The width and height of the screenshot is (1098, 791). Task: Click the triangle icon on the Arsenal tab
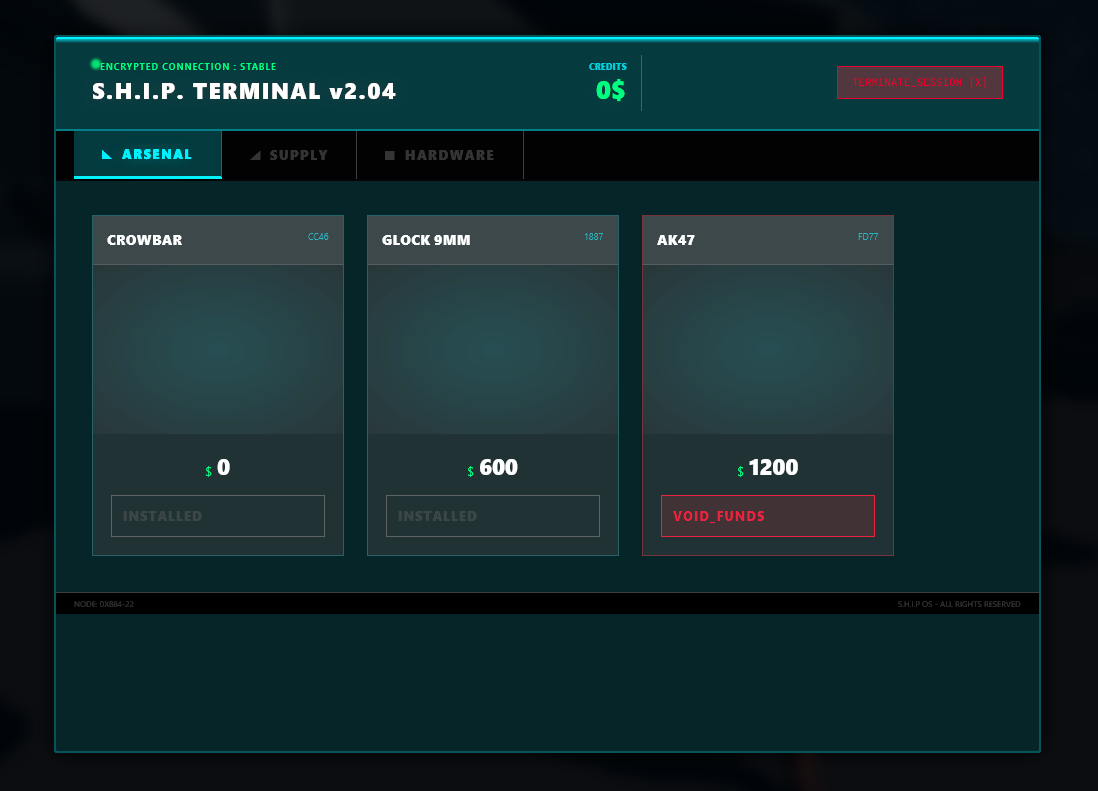(x=107, y=155)
